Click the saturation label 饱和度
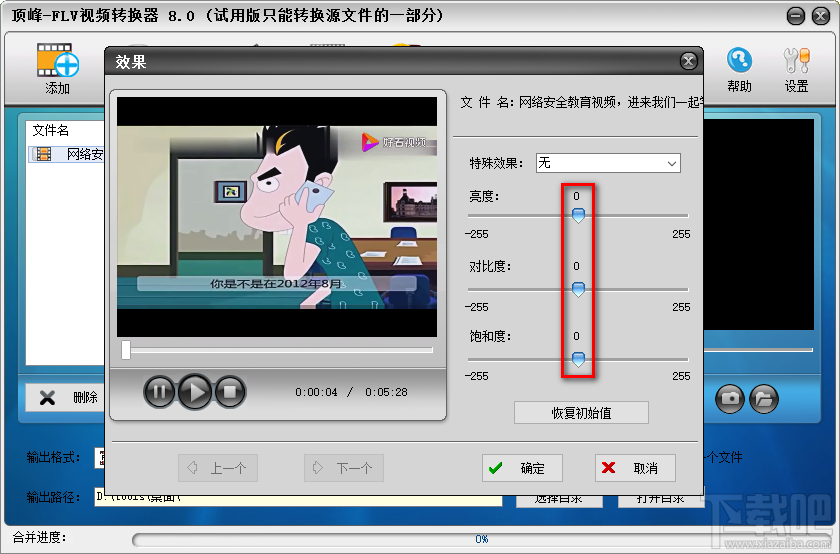The image size is (840, 554). (490, 336)
